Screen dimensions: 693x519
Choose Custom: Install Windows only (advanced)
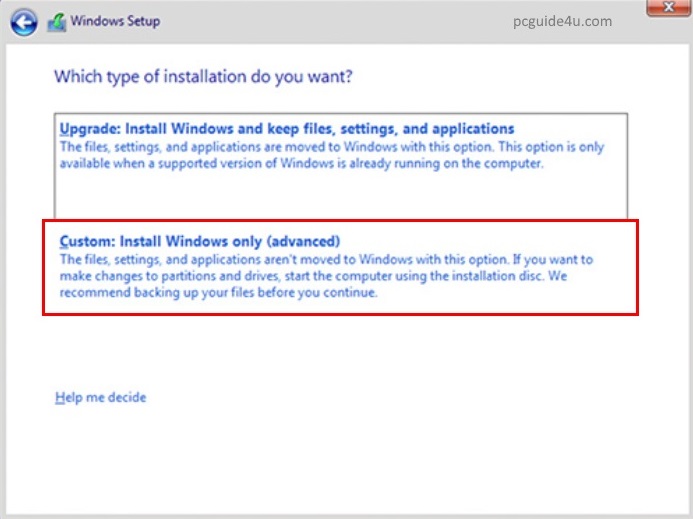tap(200, 241)
